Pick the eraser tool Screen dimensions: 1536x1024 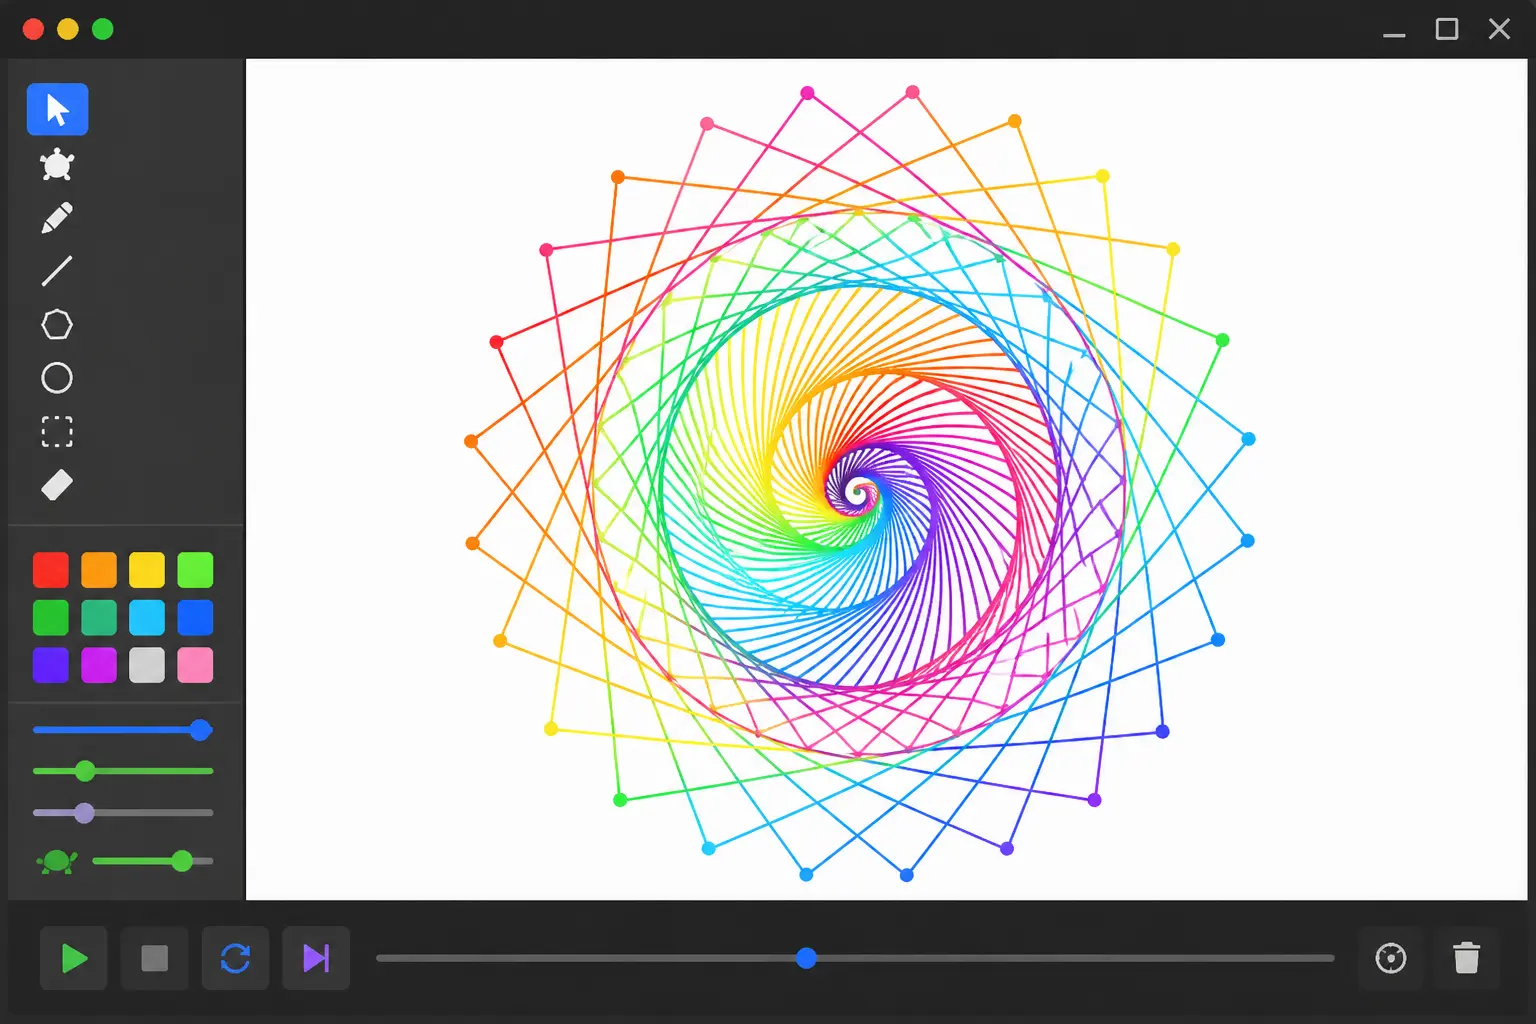[57, 485]
